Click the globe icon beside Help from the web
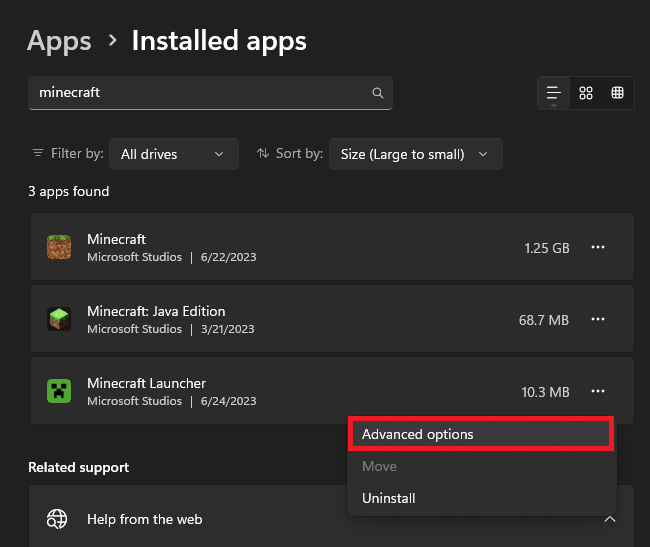 pos(57,519)
